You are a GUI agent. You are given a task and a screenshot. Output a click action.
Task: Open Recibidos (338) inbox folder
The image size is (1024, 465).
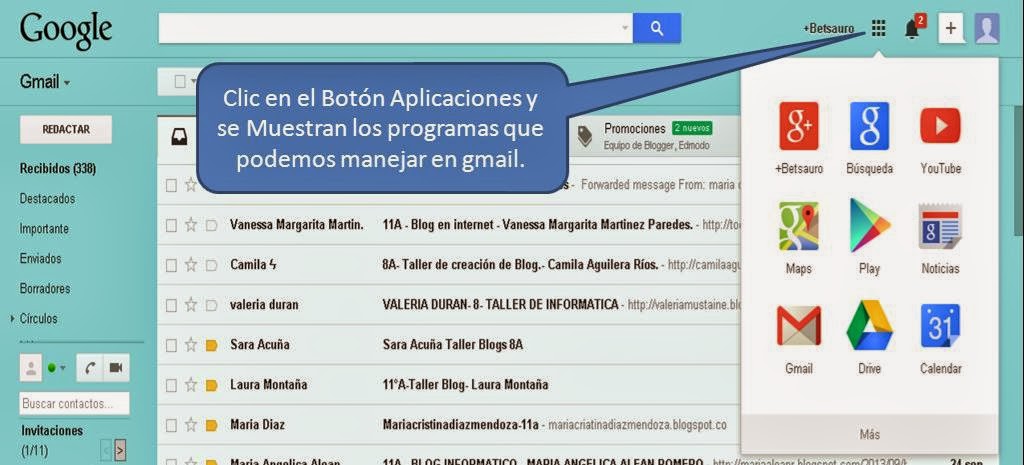pyautogui.click(x=58, y=168)
